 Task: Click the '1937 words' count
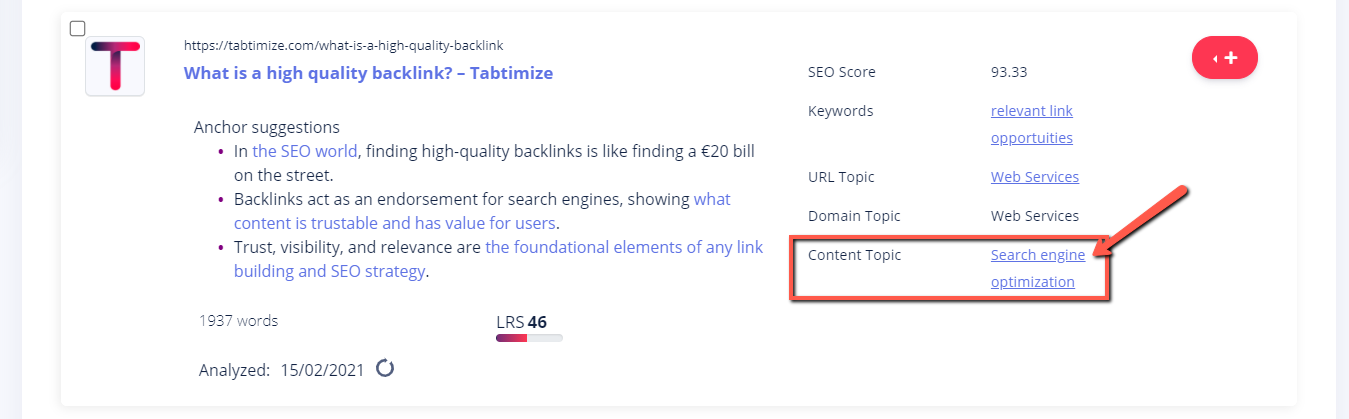point(239,321)
